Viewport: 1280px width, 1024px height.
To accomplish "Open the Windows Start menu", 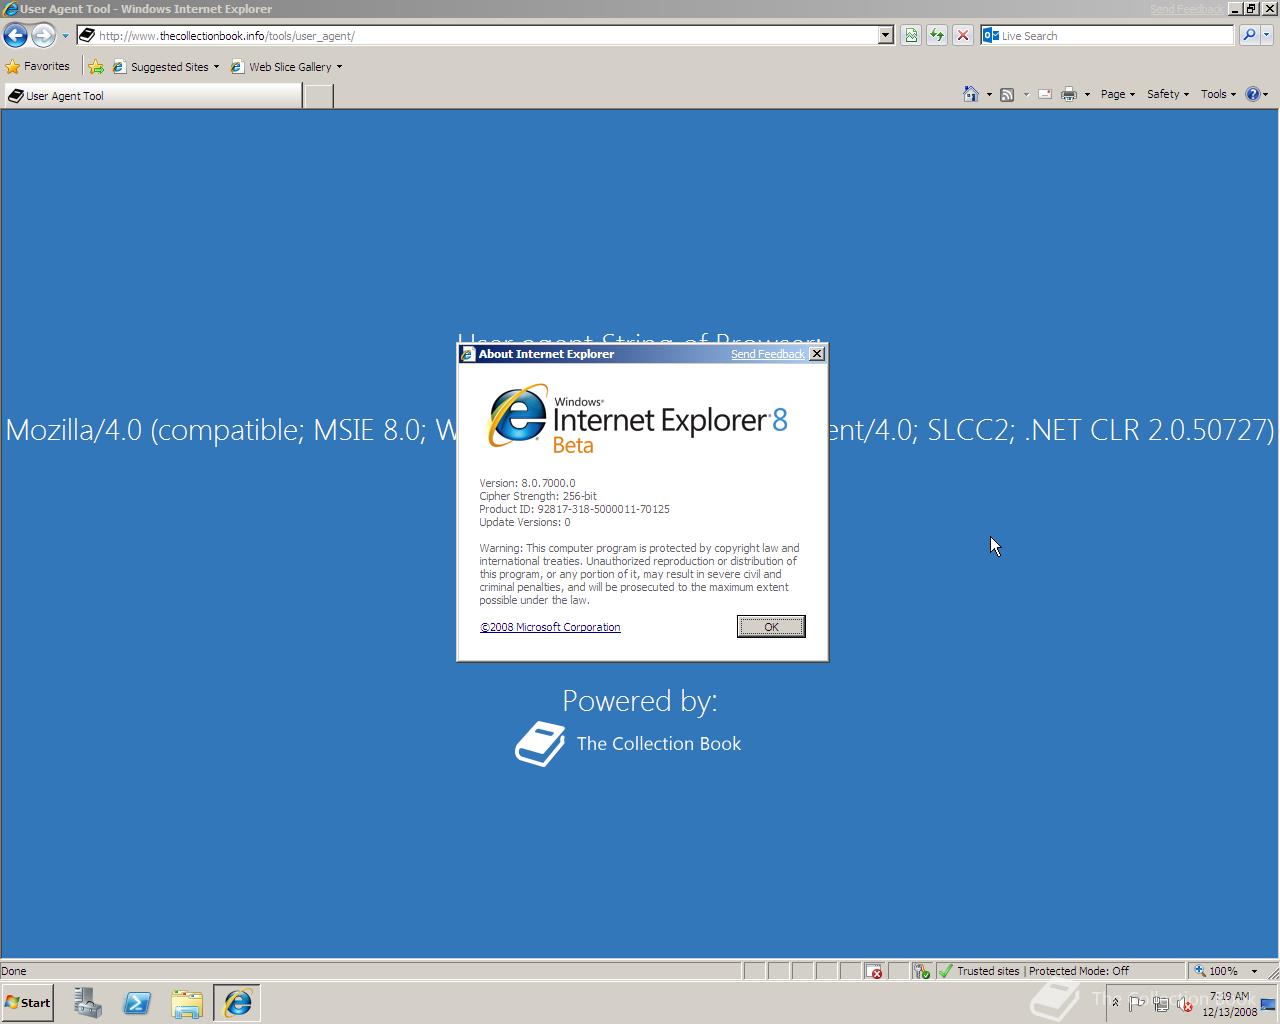I will click(27, 1003).
